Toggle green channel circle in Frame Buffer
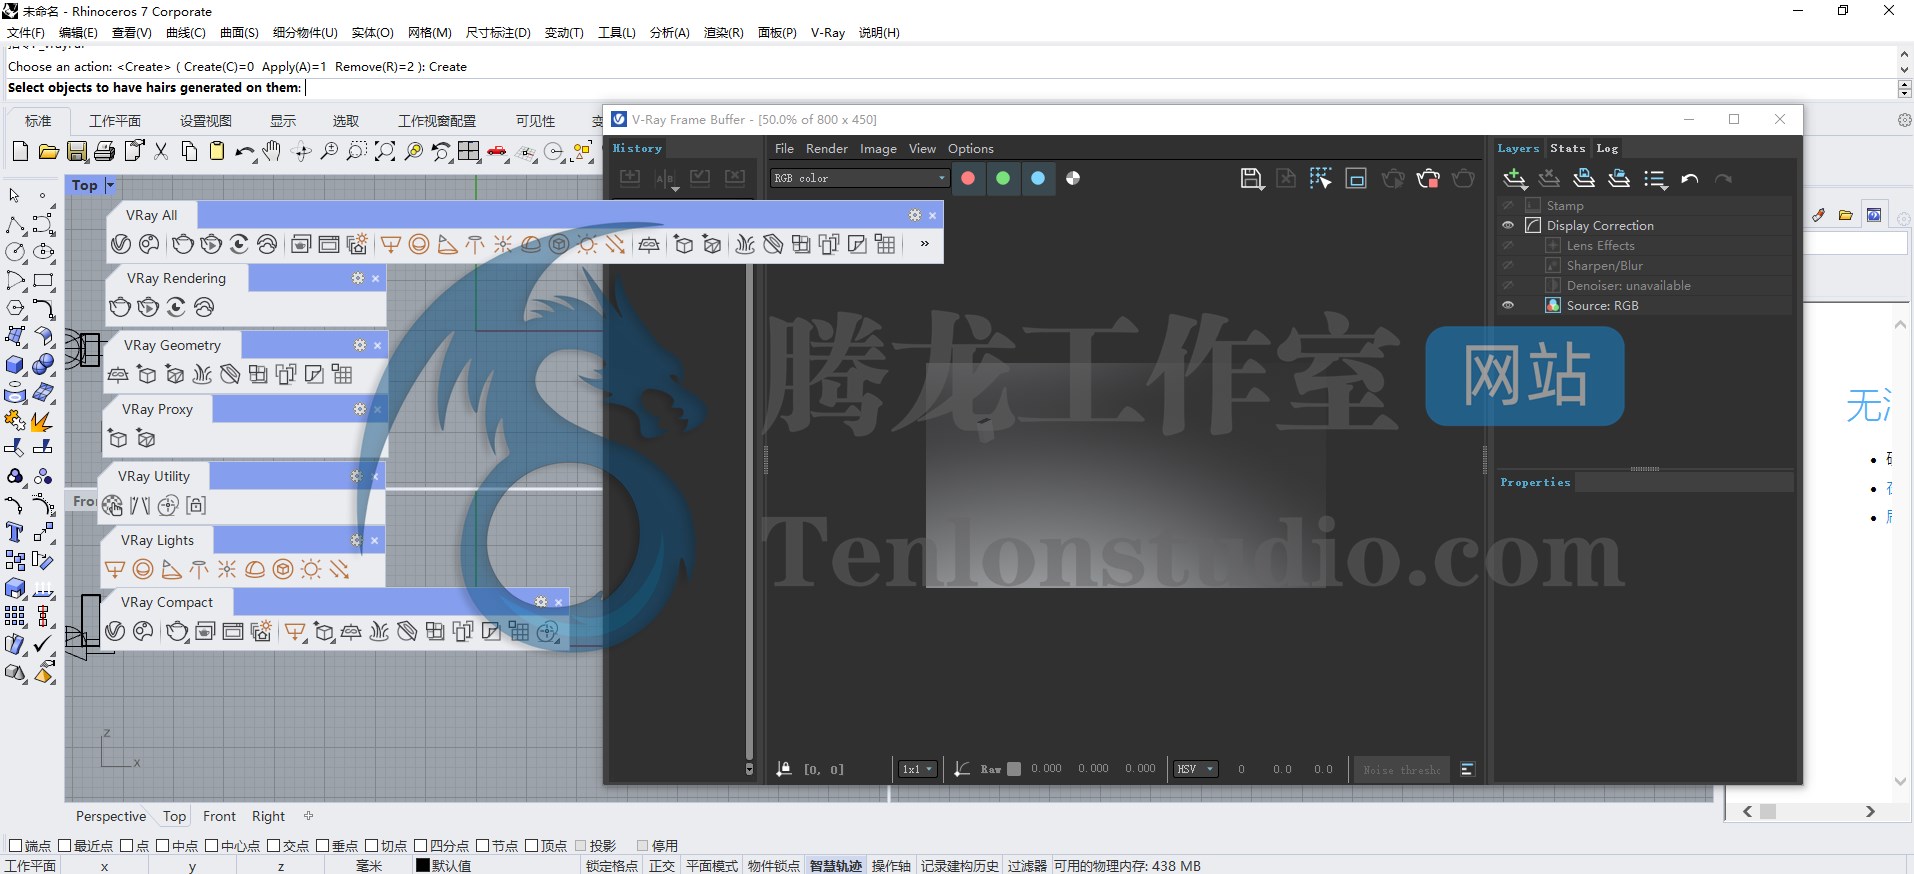1914x874 pixels. 1003,178
